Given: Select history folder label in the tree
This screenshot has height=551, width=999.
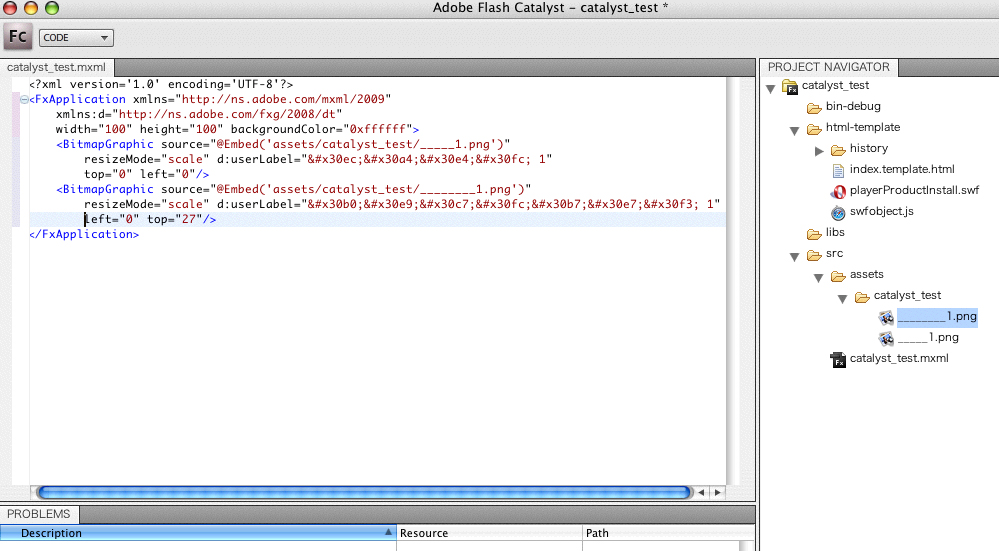Looking at the screenshot, I should coord(868,148).
